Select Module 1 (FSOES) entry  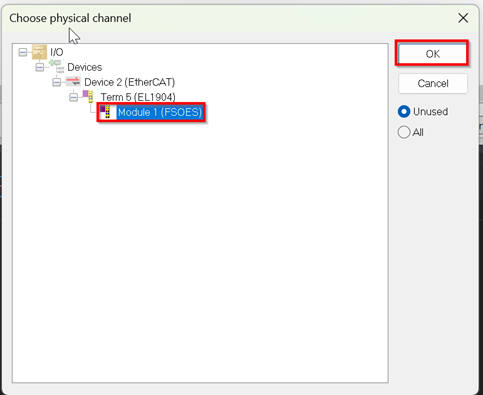click(x=160, y=112)
